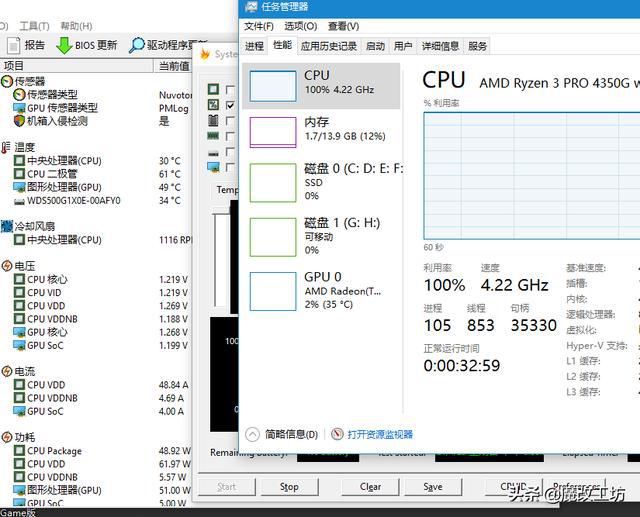Screen dimensions: 640x517
Task: Click the BIOS 更新 toolbar button label
Action: click(96, 45)
